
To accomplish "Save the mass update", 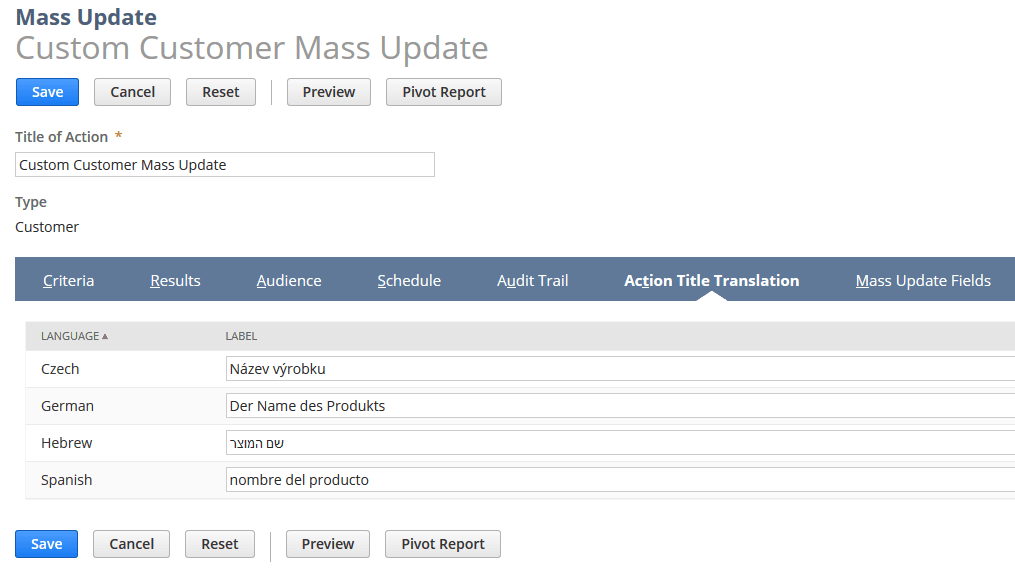I will 46,91.
